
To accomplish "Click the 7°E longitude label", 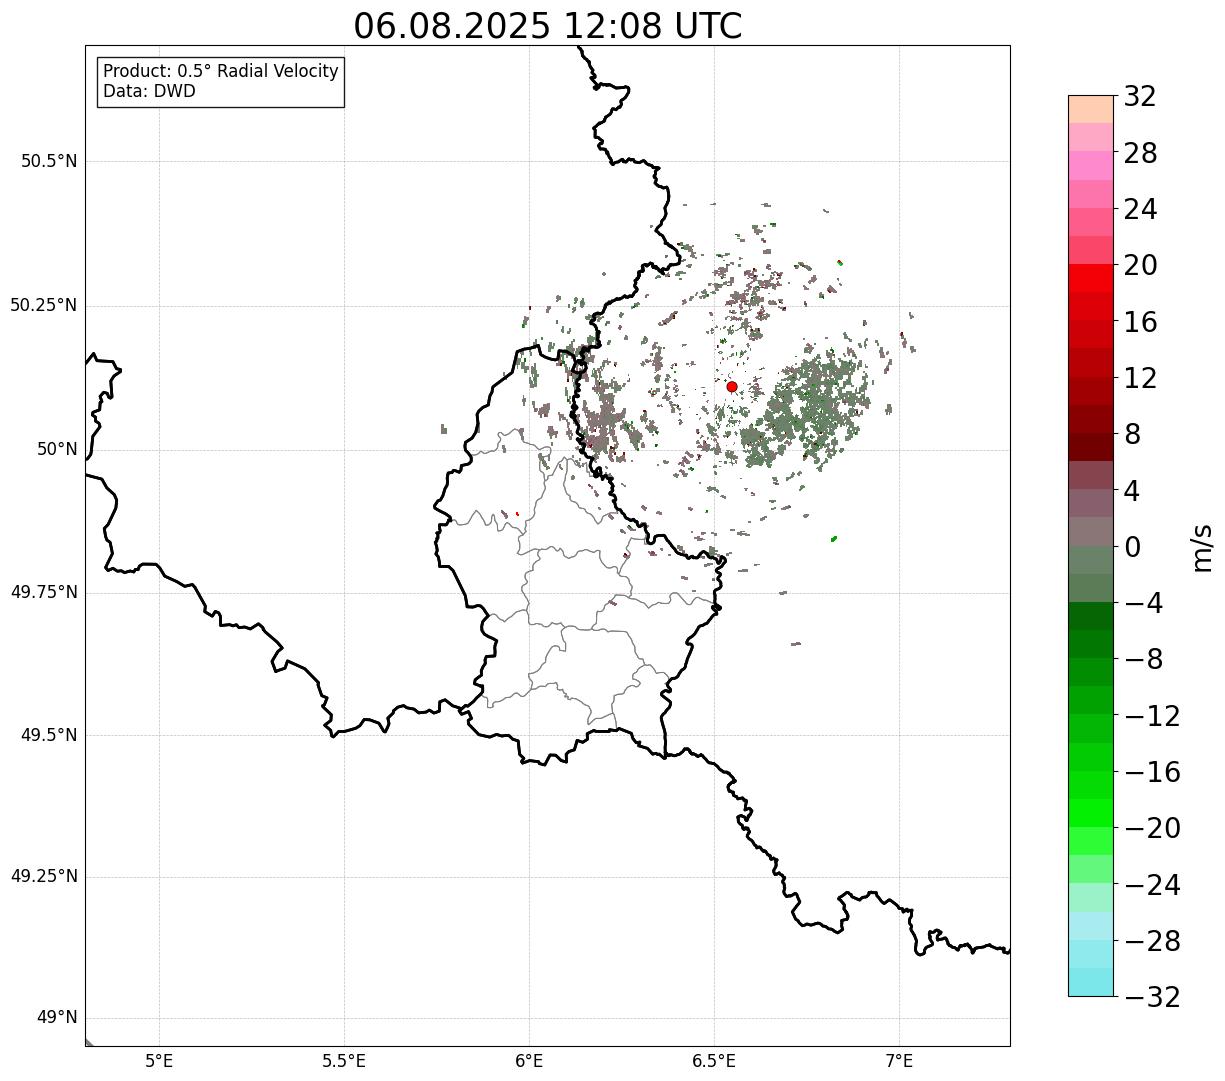I will point(899,1061).
